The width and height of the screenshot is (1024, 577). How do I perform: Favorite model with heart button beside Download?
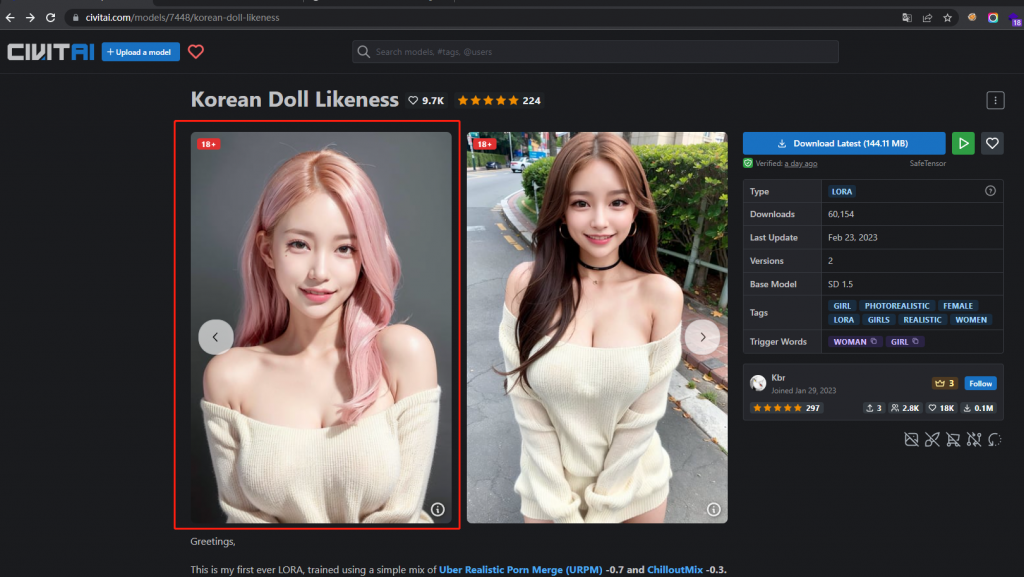coord(992,144)
